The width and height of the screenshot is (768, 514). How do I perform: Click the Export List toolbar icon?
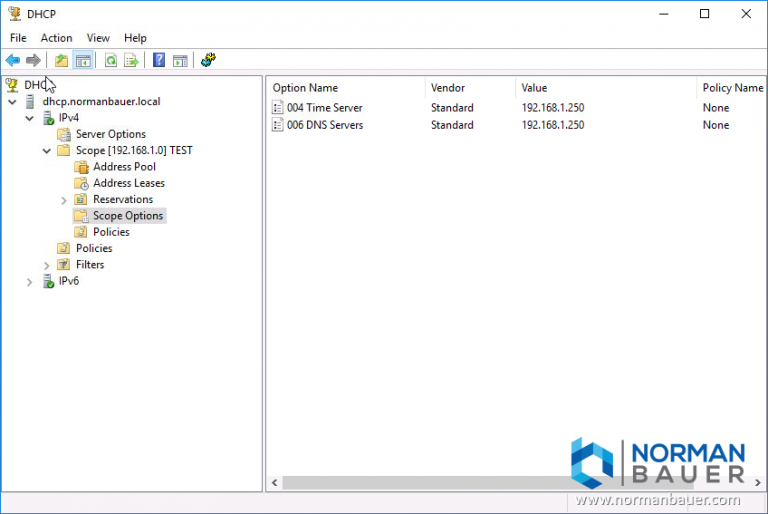pyautogui.click(x=131, y=61)
